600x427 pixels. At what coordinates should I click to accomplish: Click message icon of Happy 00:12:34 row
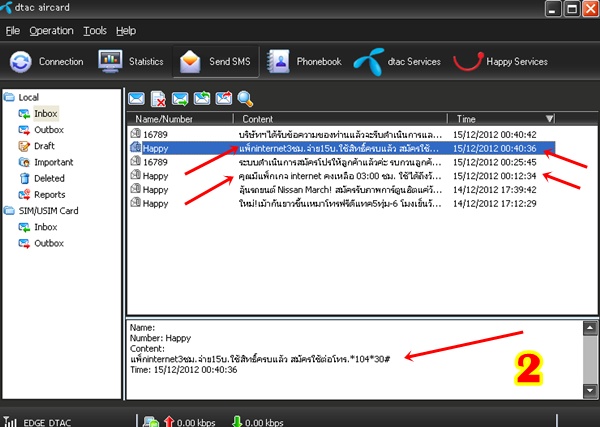pos(135,174)
